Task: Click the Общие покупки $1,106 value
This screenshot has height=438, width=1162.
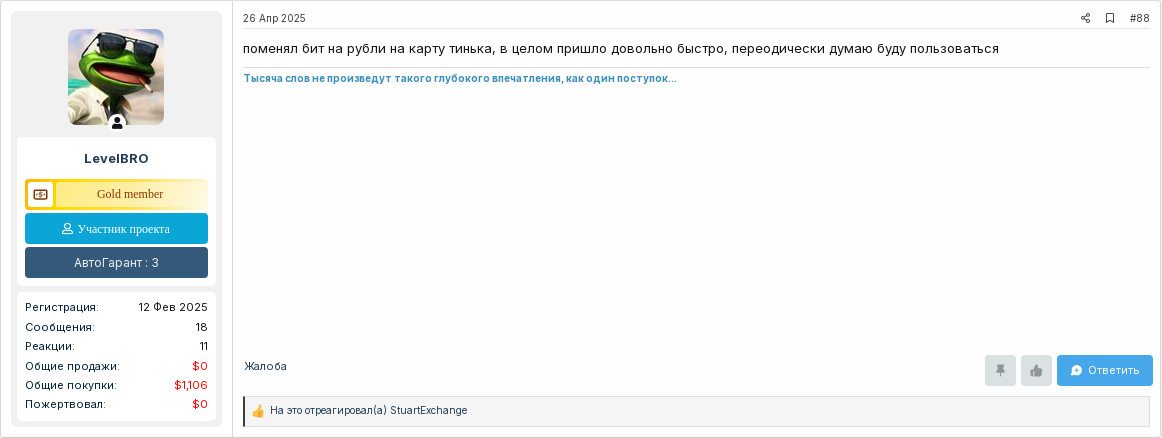Action: tap(190, 385)
